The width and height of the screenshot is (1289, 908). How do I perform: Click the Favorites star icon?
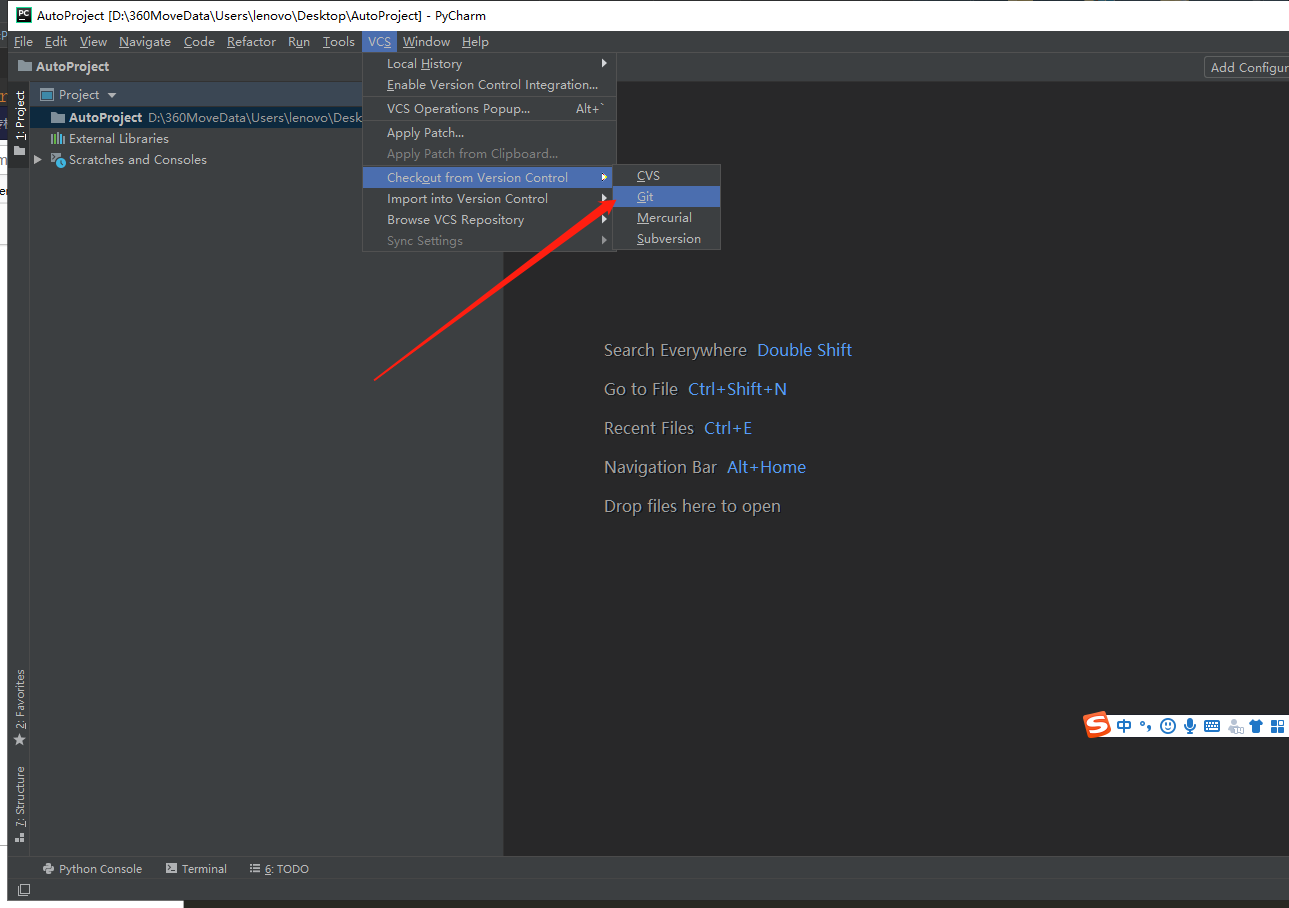click(x=20, y=740)
